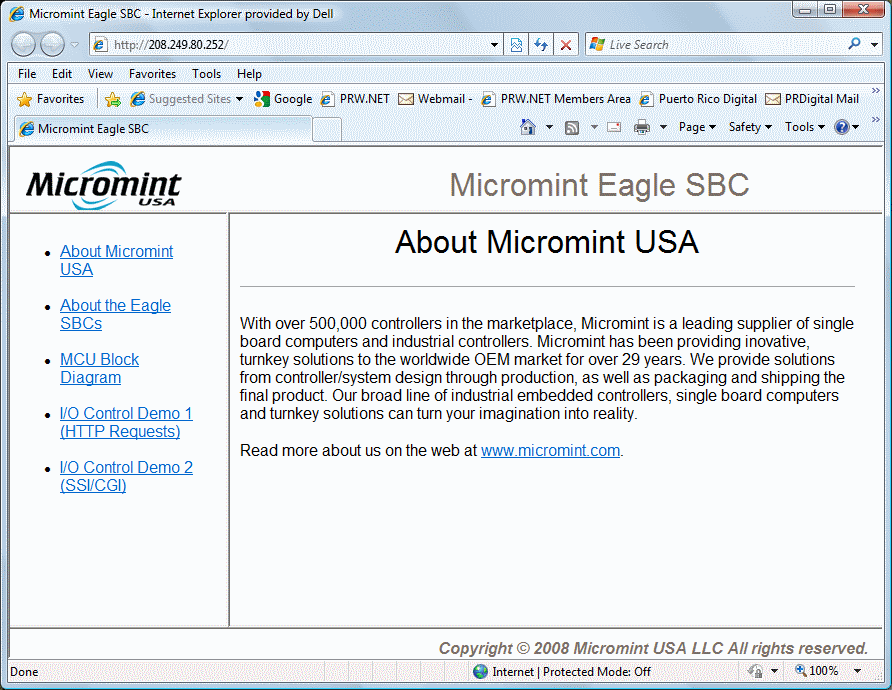Screen dimensions: 892x690
Task: Click the Help question mark icon
Action: pos(842,127)
